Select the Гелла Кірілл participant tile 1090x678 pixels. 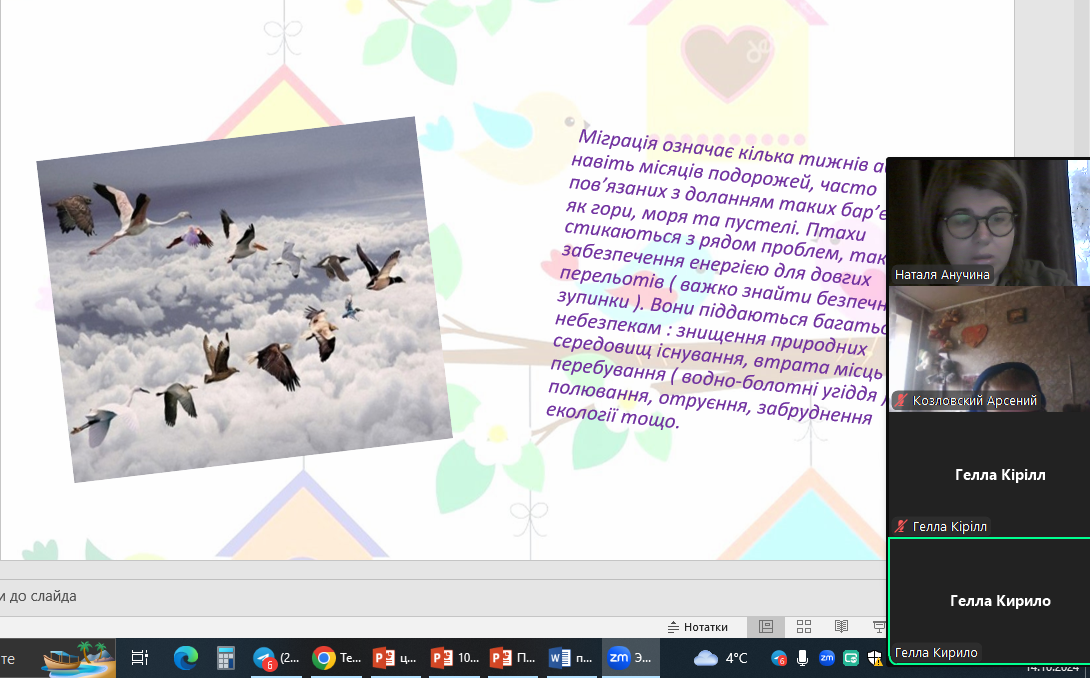[x=989, y=475]
